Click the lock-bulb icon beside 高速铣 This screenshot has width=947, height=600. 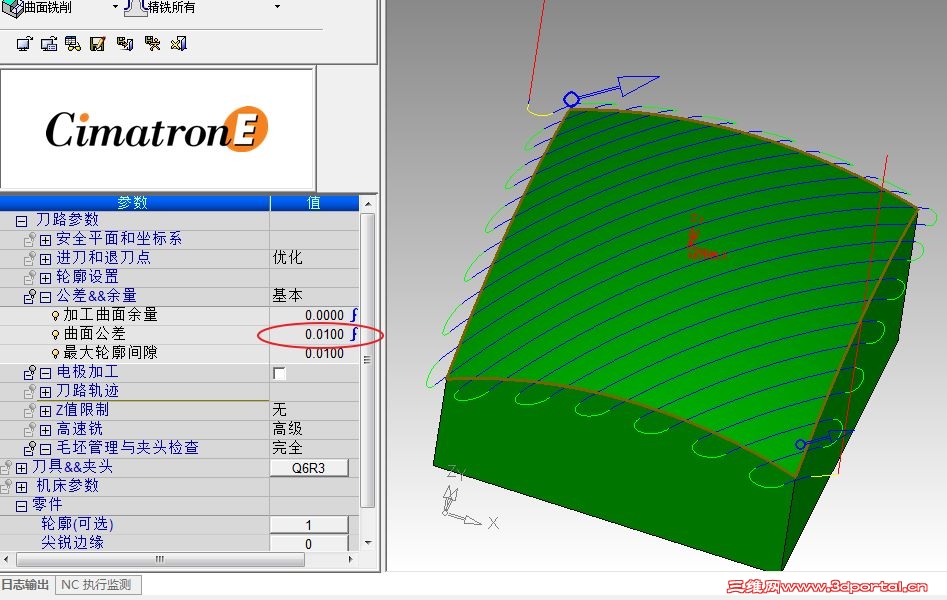30,430
